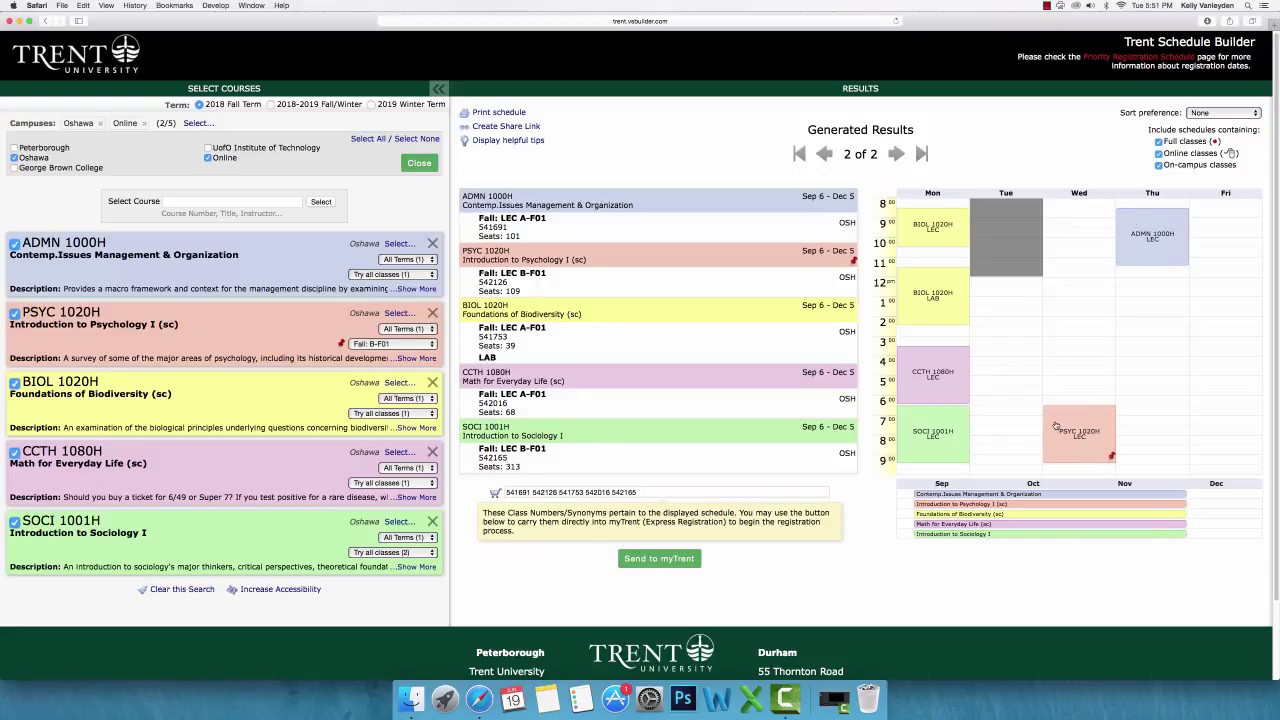Launch Microsoft Excel from the Dock
Screen dimensions: 1280x720
click(x=751, y=698)
